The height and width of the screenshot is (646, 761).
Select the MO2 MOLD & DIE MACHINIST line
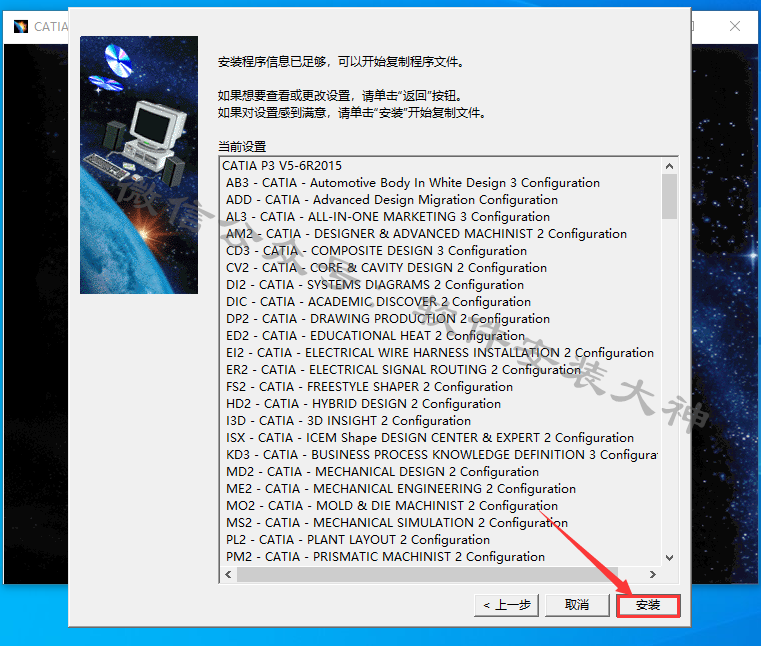tap(392, 506)
